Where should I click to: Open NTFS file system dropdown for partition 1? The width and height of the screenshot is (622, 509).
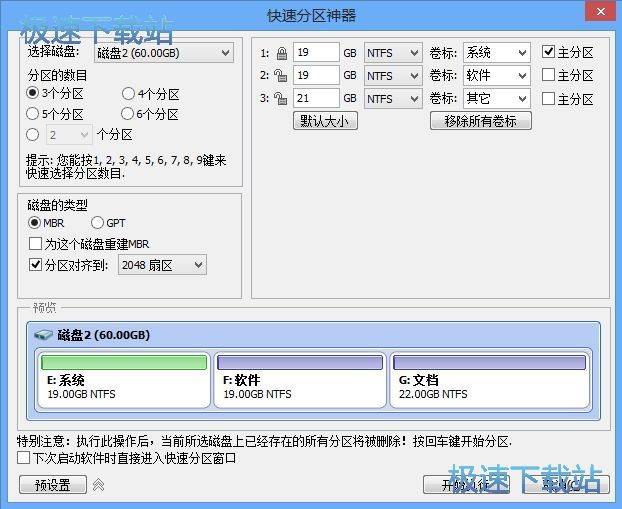coord(392,53)
